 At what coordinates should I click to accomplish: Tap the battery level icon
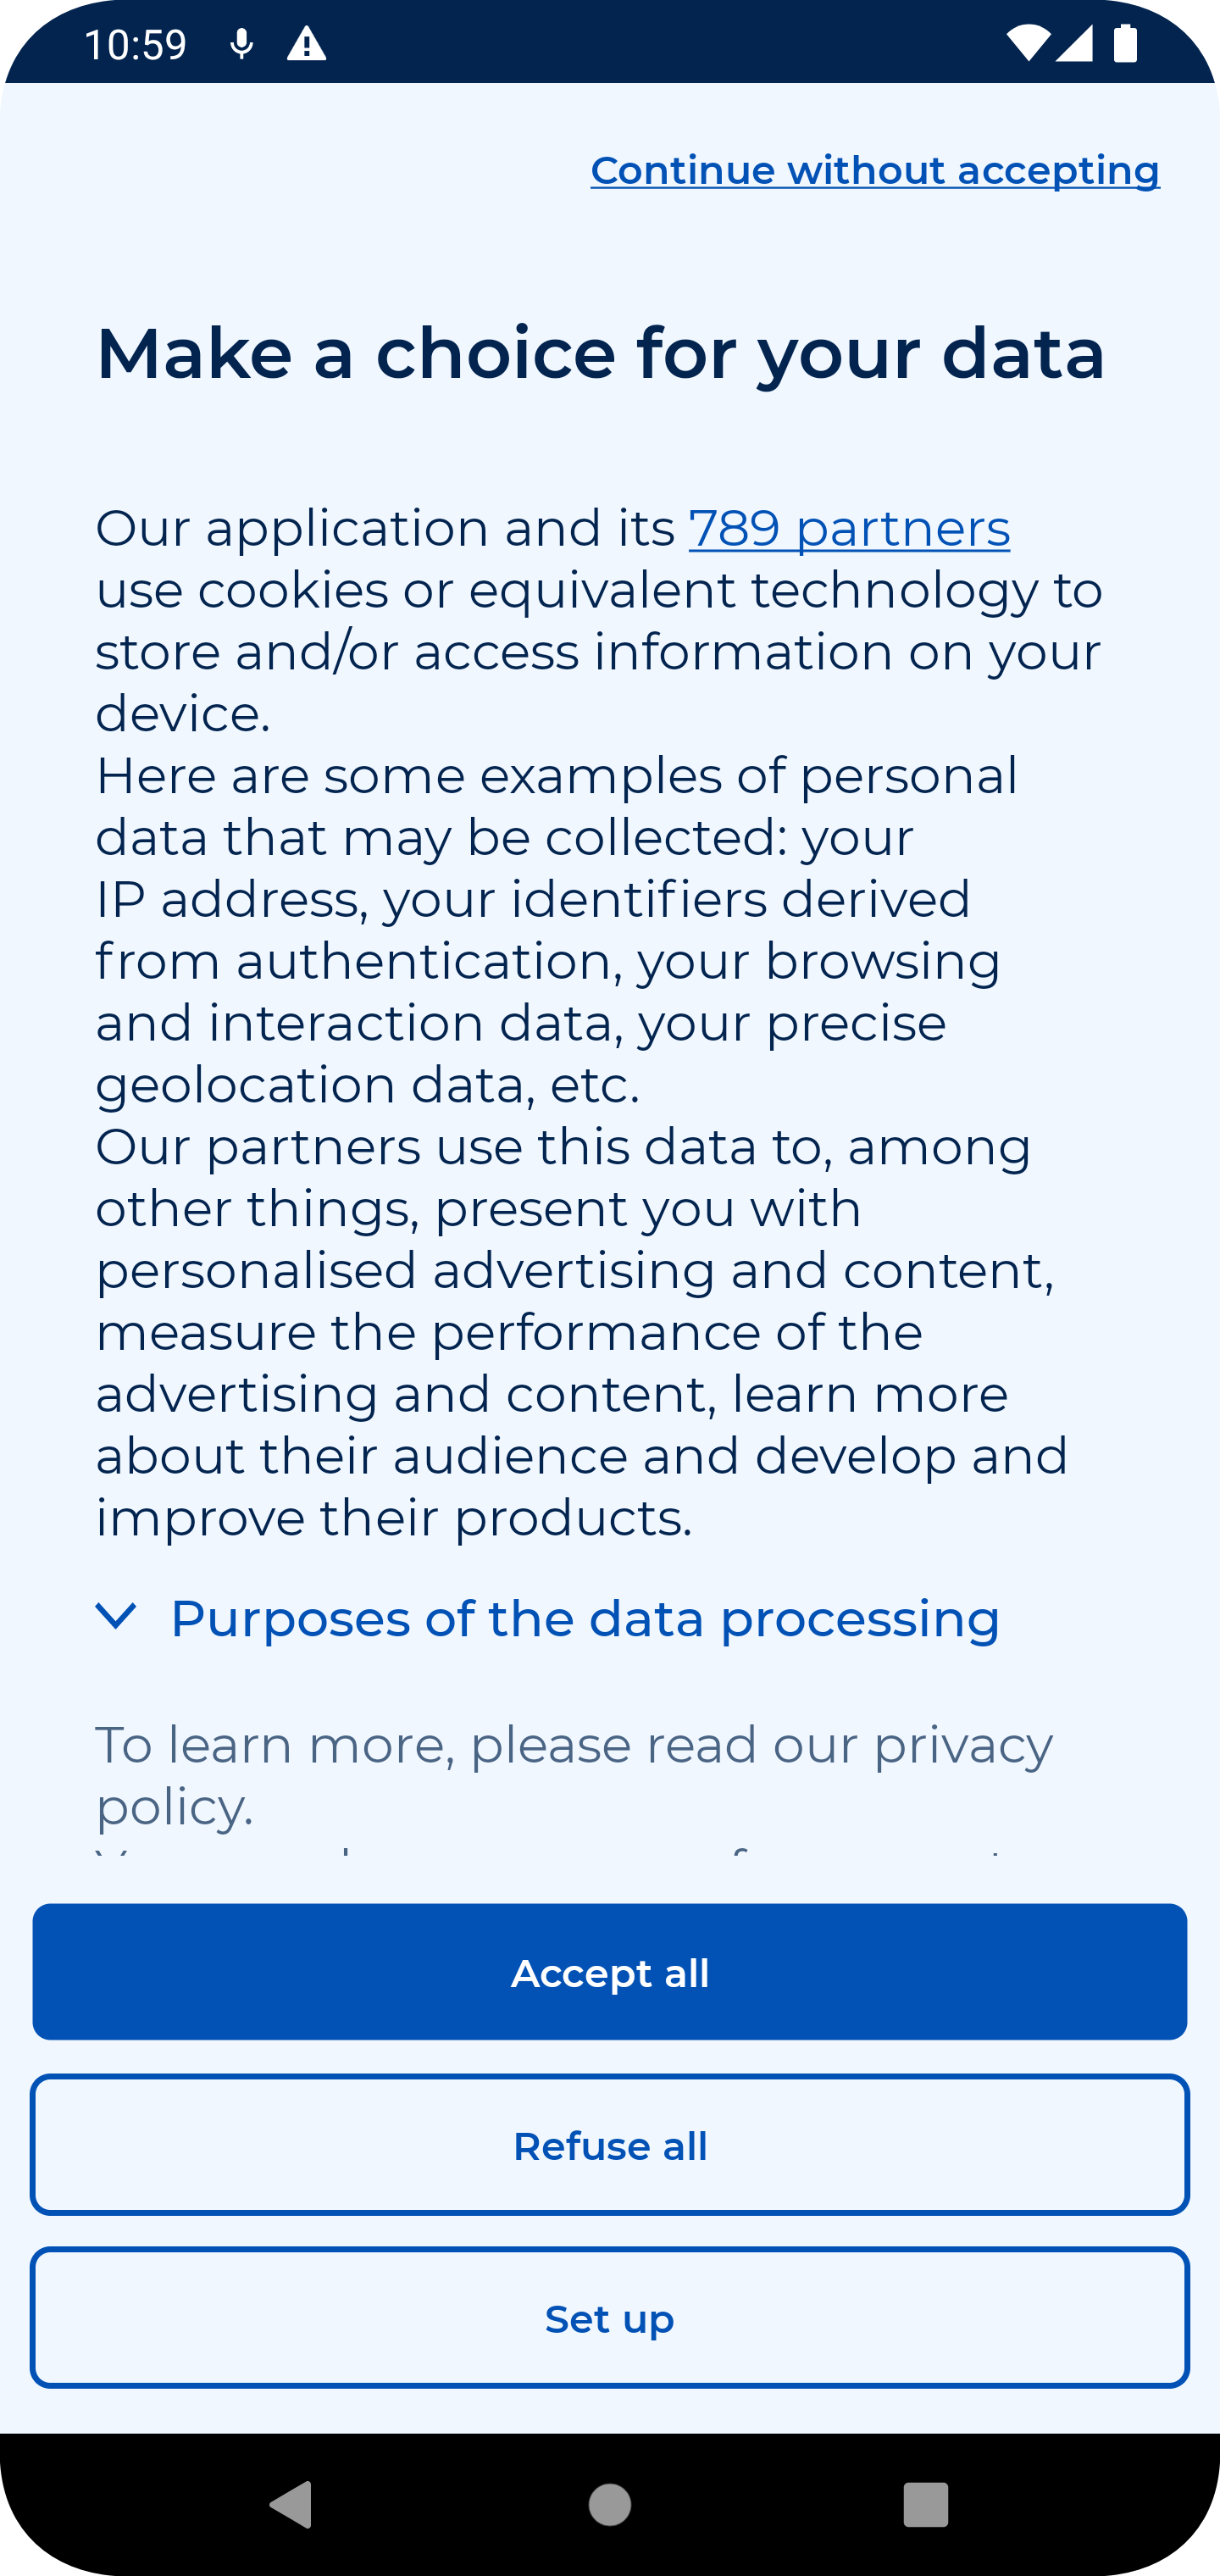[x=1125, y=44]
